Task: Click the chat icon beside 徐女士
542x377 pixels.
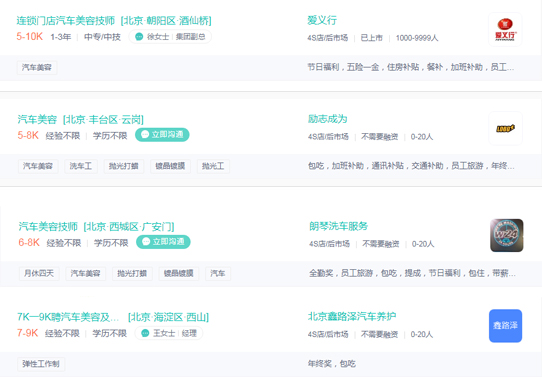Action: pos(139,37)
